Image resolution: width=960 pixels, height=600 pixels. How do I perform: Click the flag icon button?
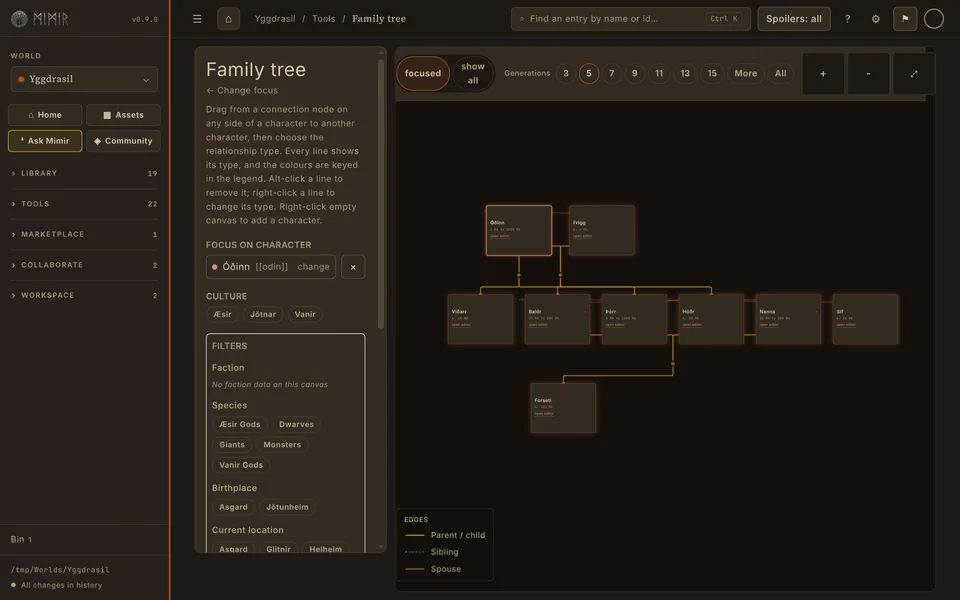pos(905,19)
